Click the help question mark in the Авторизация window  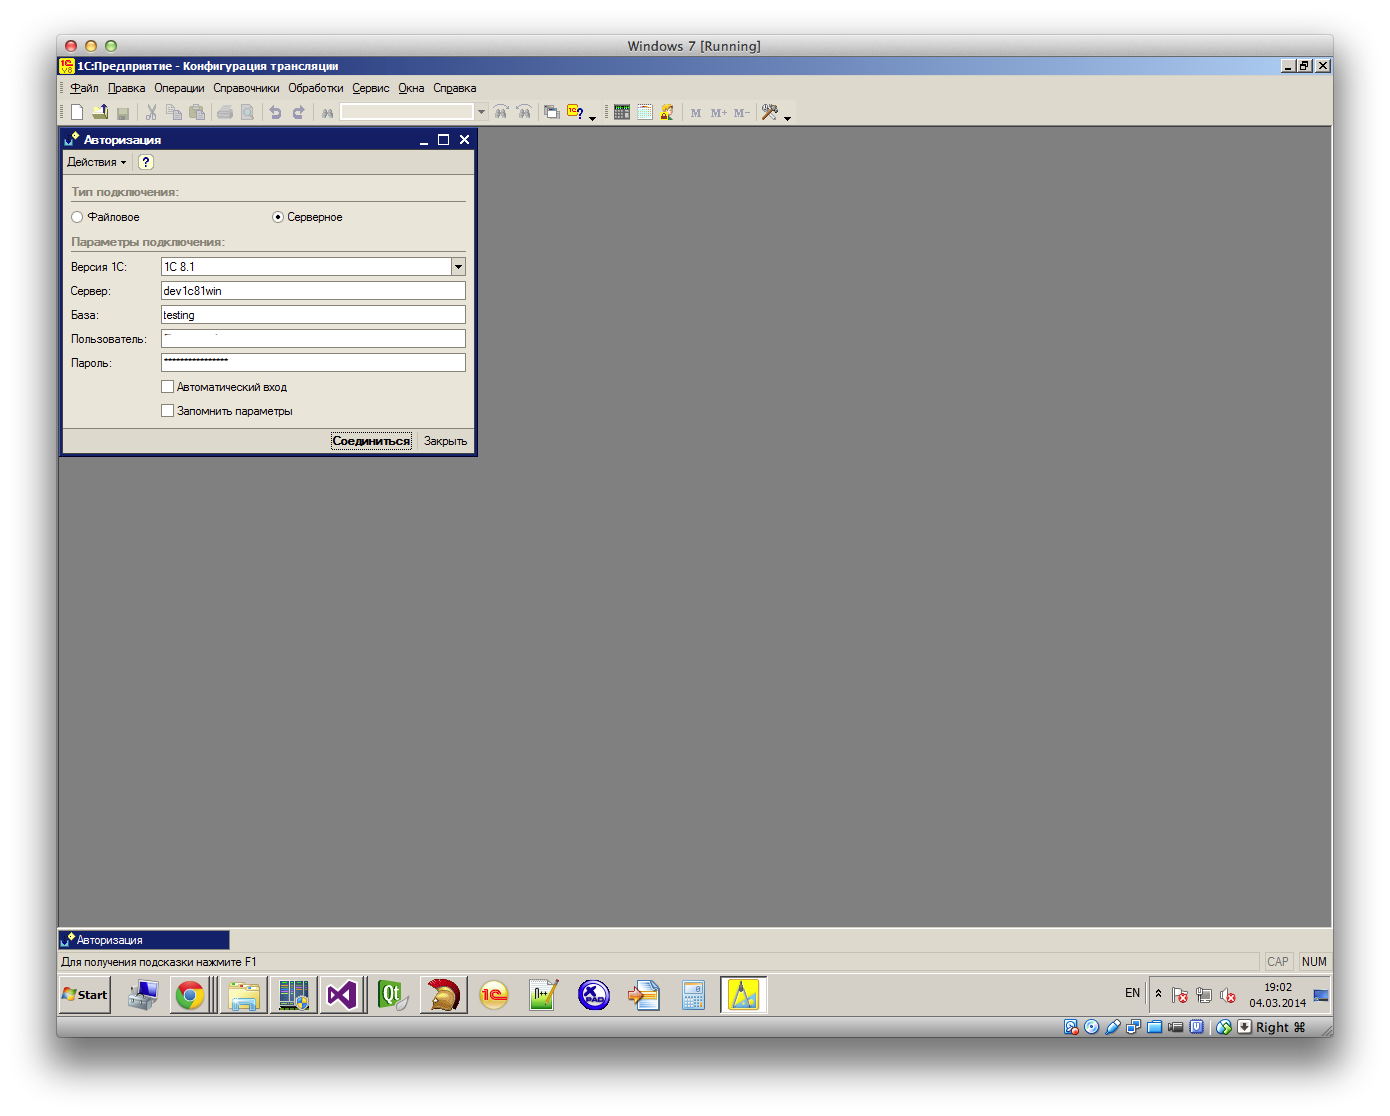point(146,162)
